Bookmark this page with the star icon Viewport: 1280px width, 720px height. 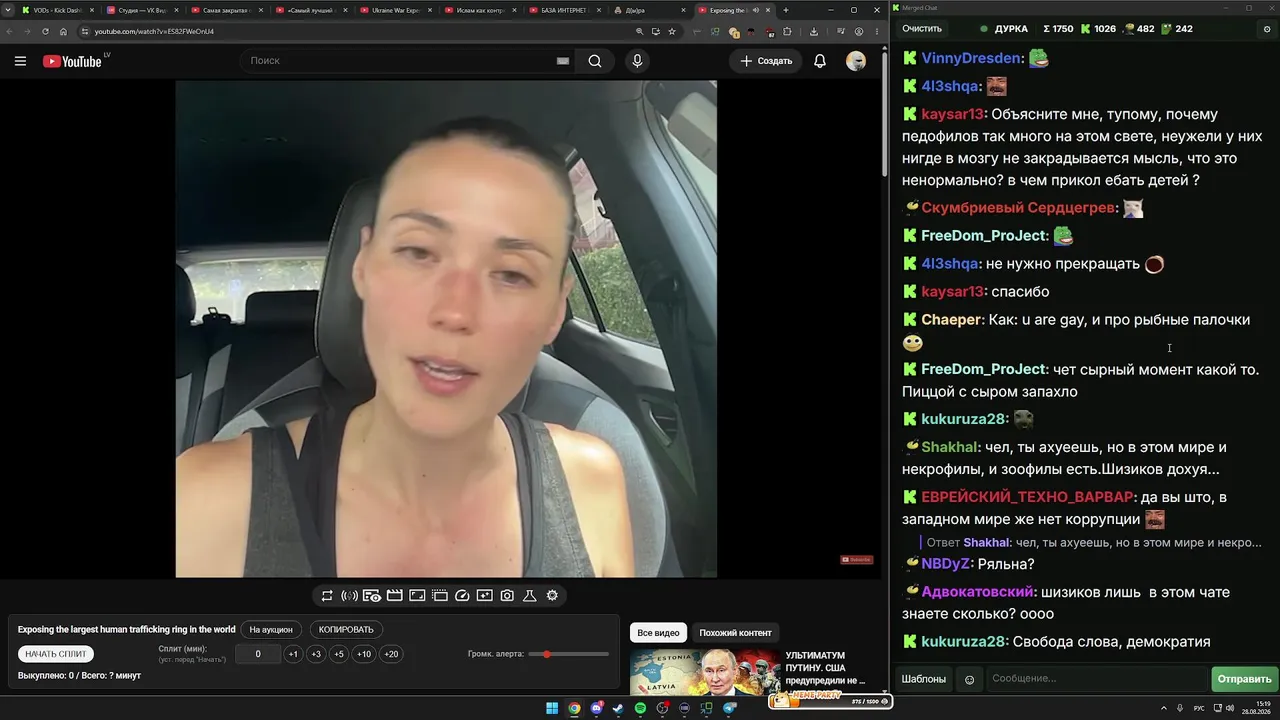point(672,31)
